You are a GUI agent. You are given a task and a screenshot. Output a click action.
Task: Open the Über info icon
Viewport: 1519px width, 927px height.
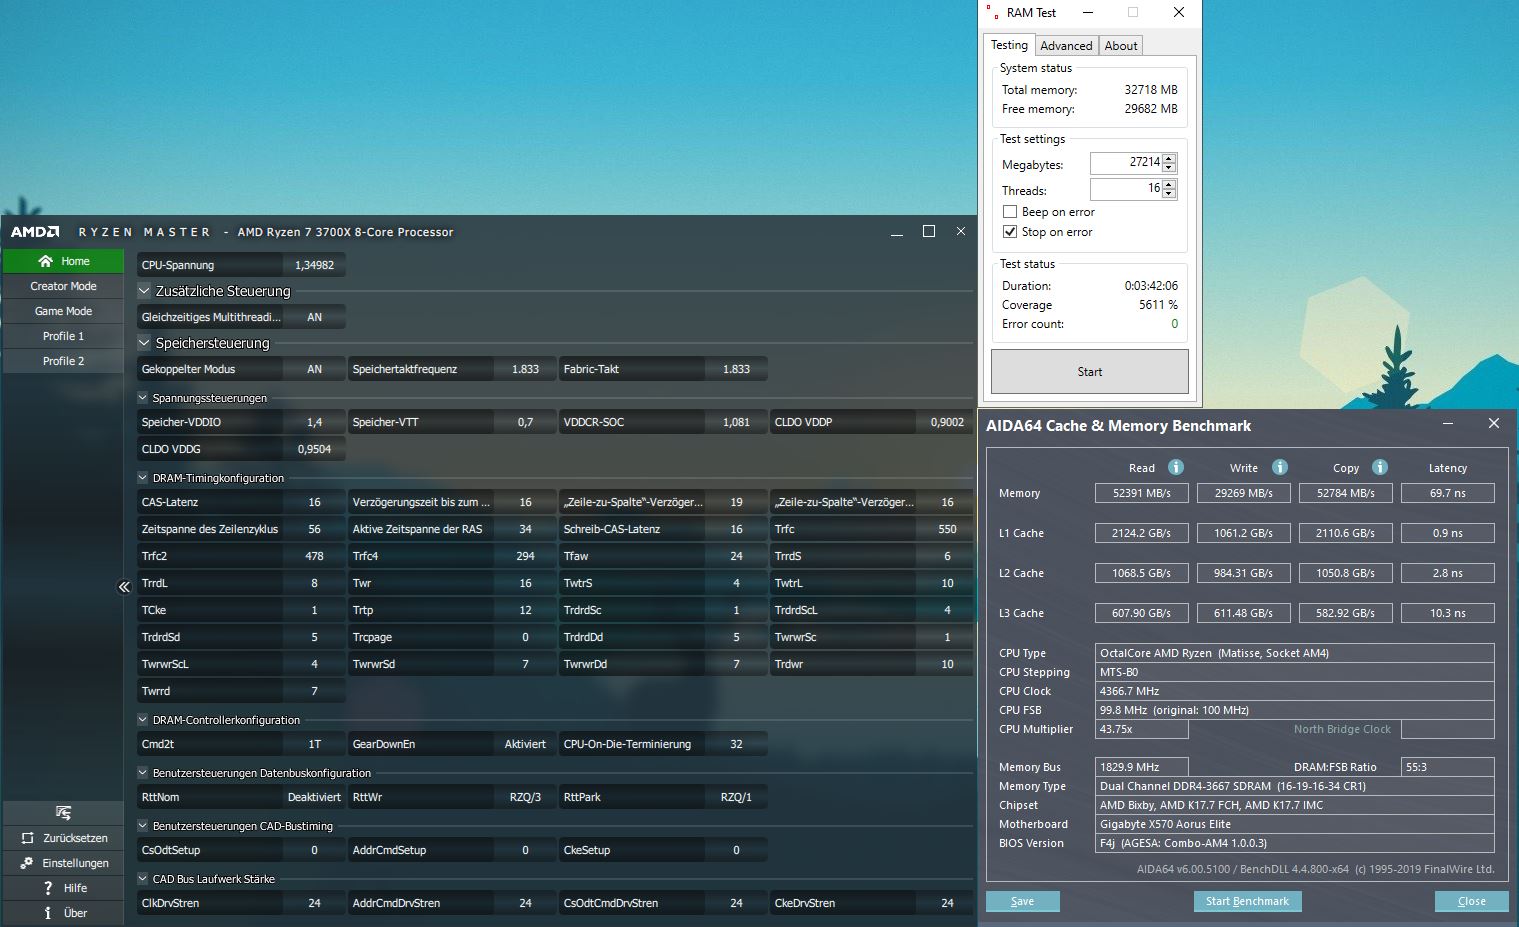(47, 913)
